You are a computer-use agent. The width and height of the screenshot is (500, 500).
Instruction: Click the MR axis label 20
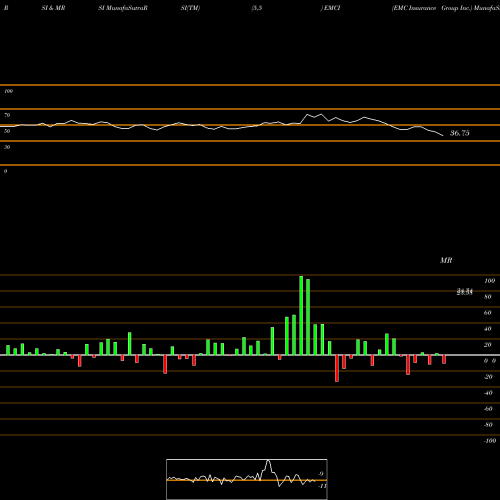(488, 345)
